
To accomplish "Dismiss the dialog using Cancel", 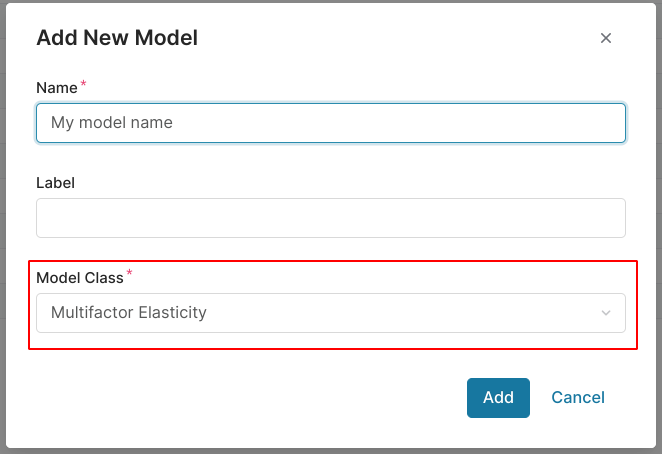I will pyautogui.click(x=578, y=397).
